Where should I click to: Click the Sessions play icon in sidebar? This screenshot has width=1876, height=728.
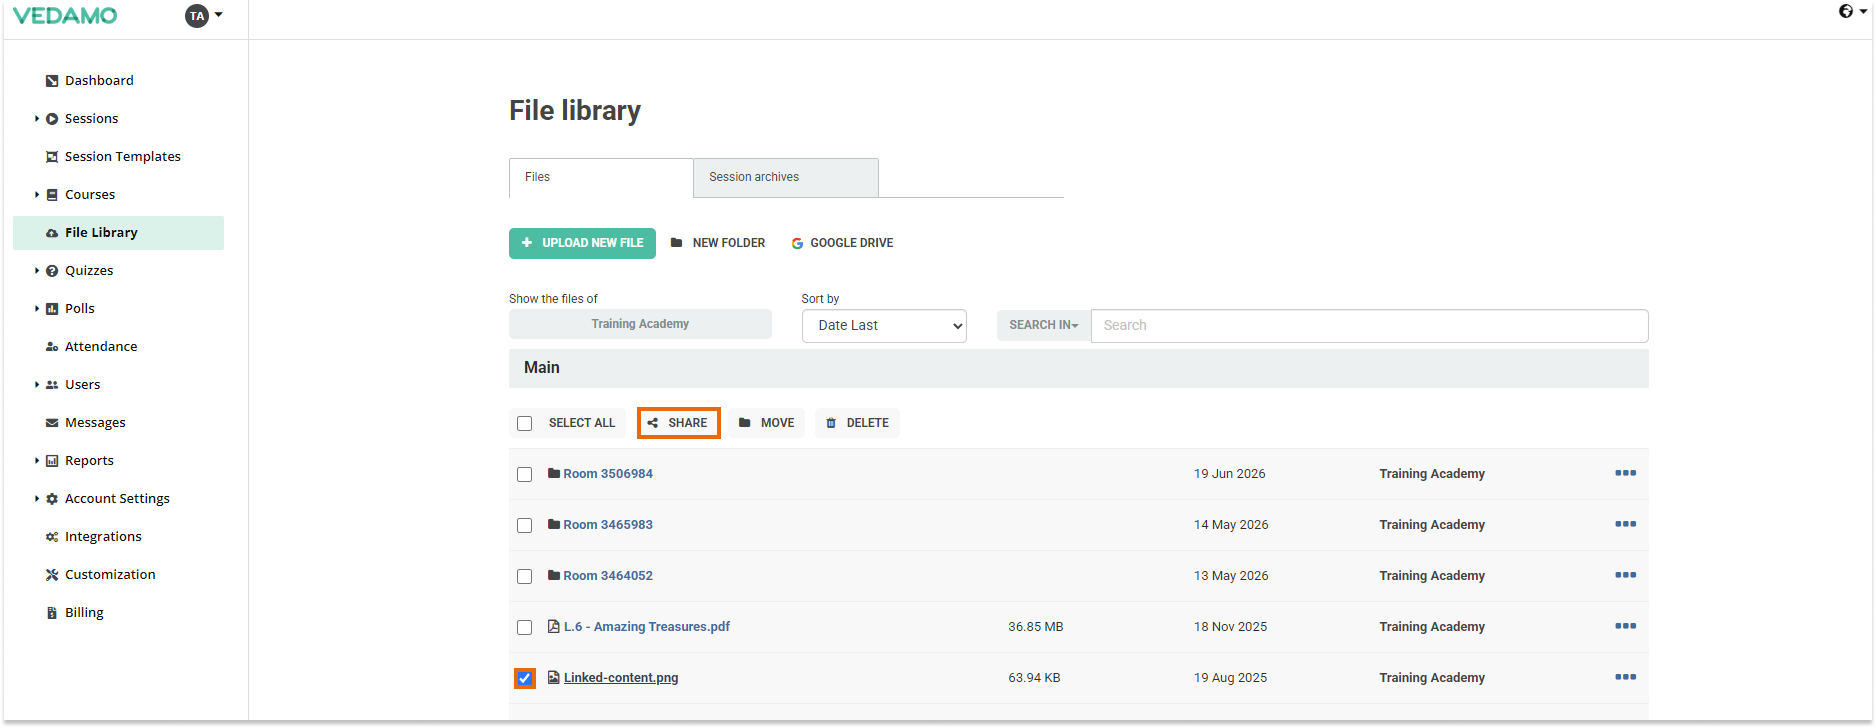[x=52, y=119]
